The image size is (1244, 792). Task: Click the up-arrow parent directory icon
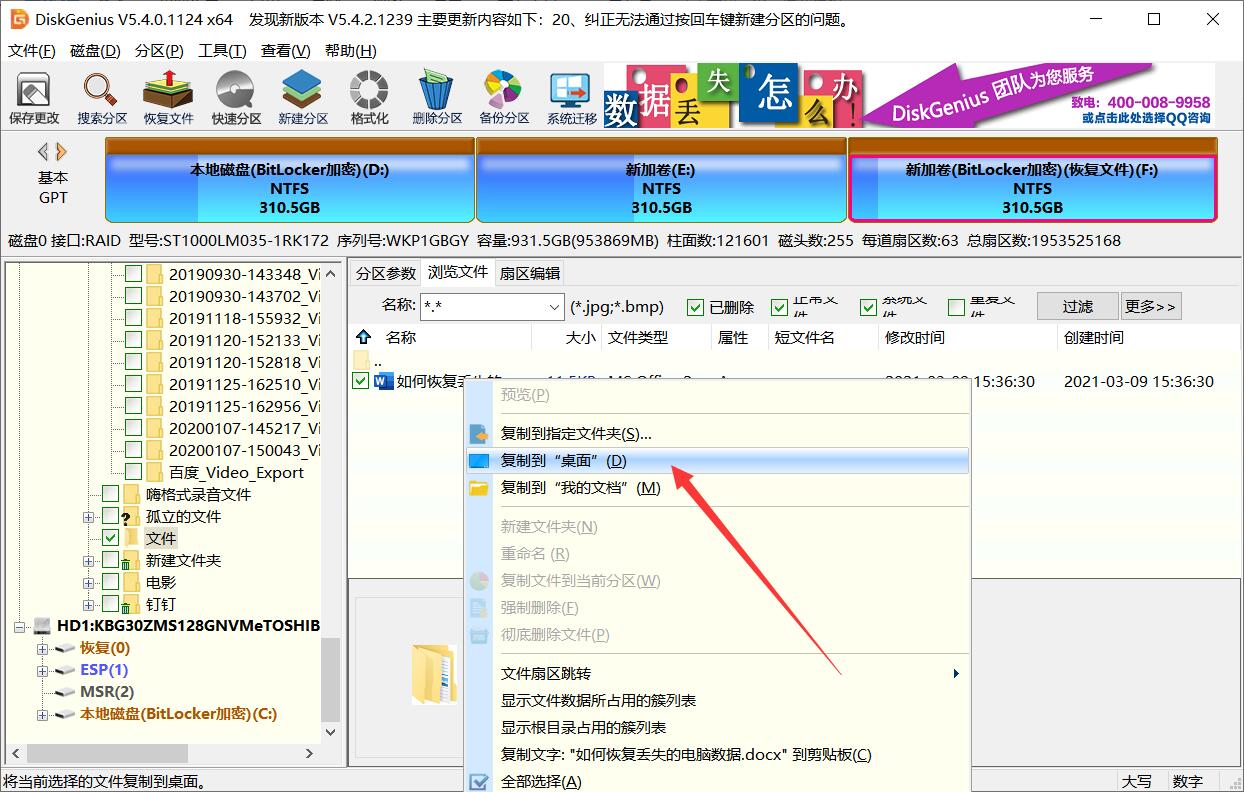point(364,338)
